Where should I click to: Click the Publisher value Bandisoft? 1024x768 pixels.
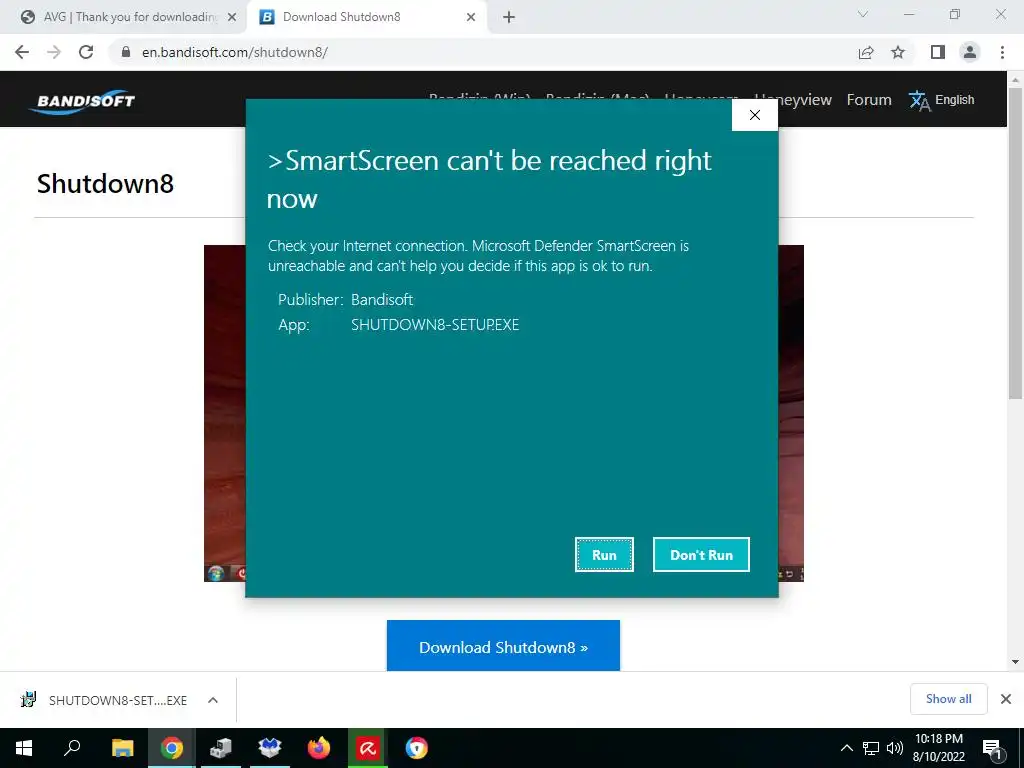[382, 300]
